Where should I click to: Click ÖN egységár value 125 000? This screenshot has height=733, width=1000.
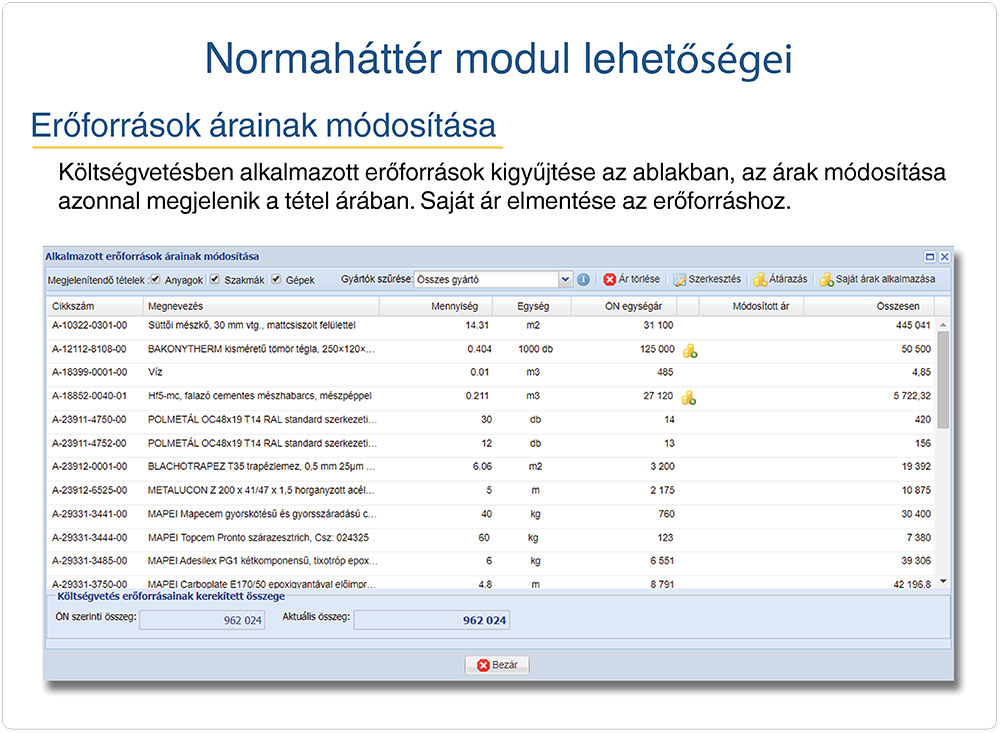[x=657, y=350]
